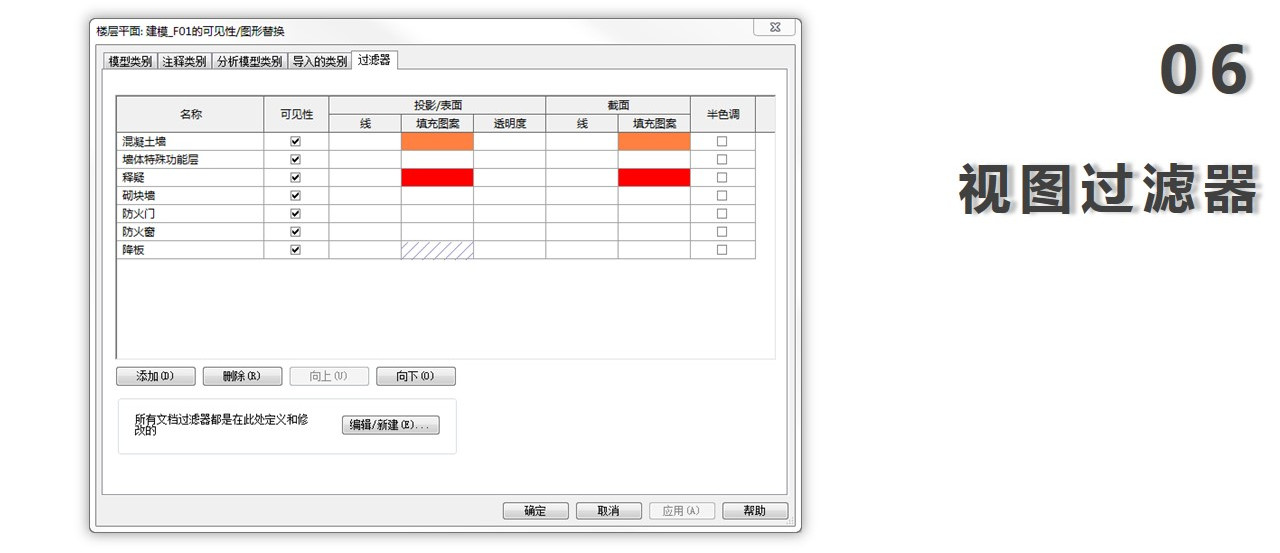Enable 半色调 checkbox for 混凝土墙 row
The height and width of the screenshot is (553, 1280).
tap(722, 141)
